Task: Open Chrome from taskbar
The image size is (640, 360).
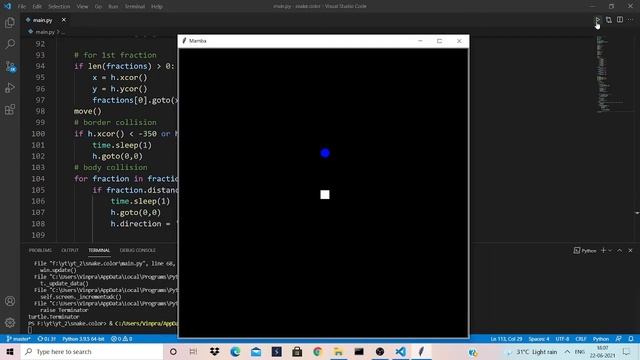Action: [318, 351]
